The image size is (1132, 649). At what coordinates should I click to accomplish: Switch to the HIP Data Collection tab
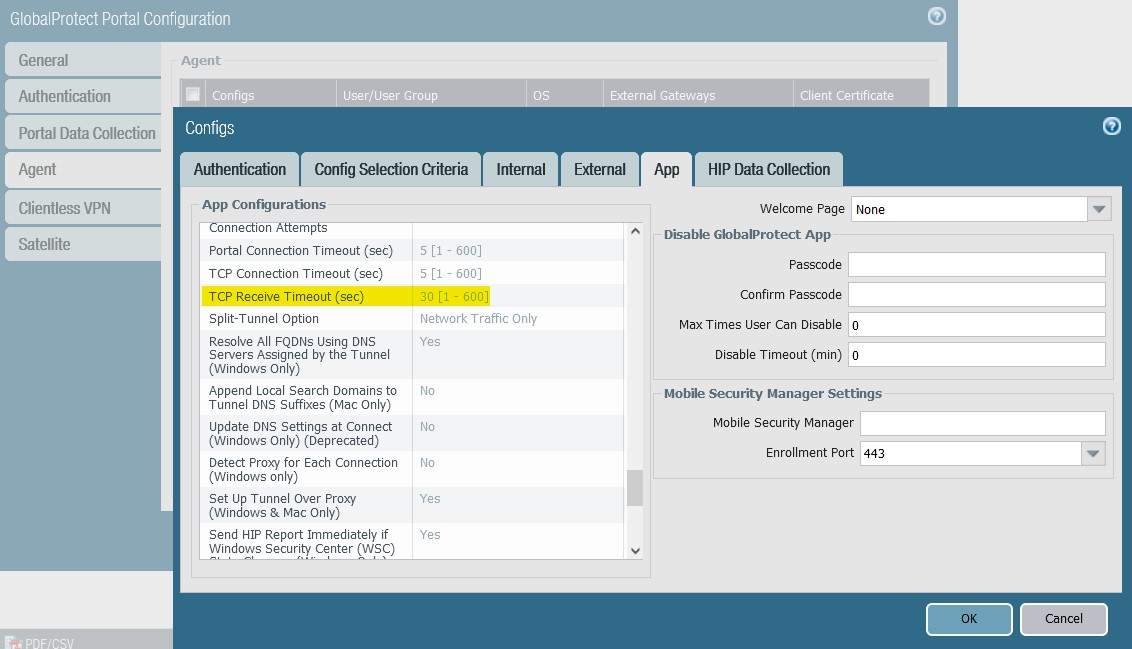769,168
